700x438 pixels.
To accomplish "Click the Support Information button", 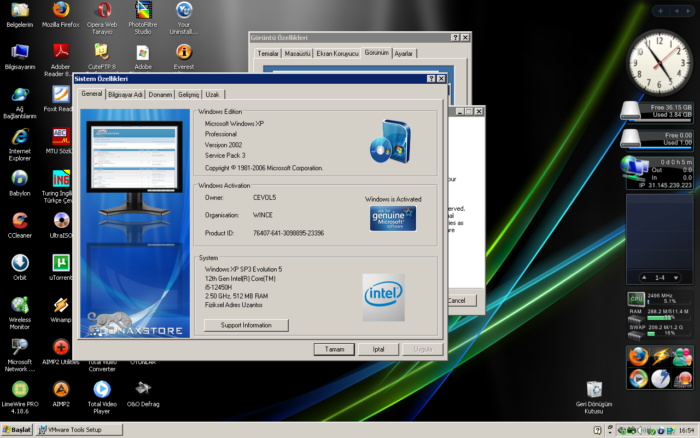I will [x=246, y=325].
